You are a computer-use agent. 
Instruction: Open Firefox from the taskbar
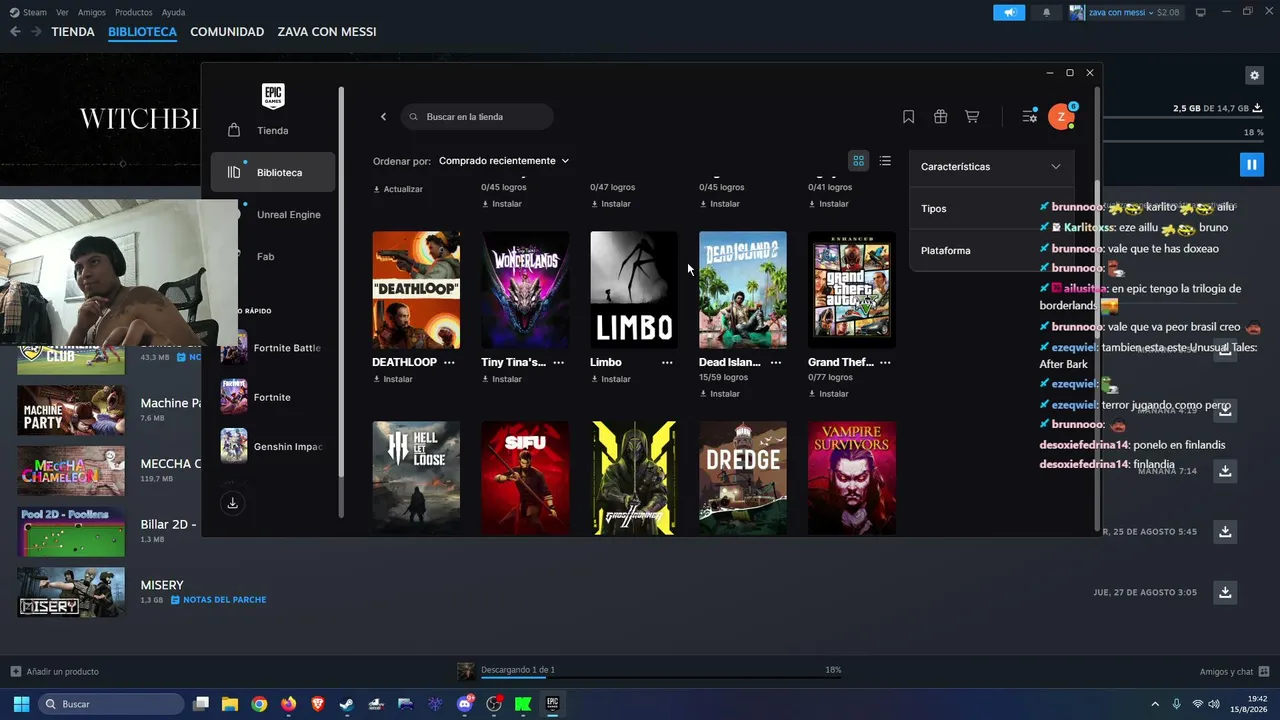coord(289,704)
